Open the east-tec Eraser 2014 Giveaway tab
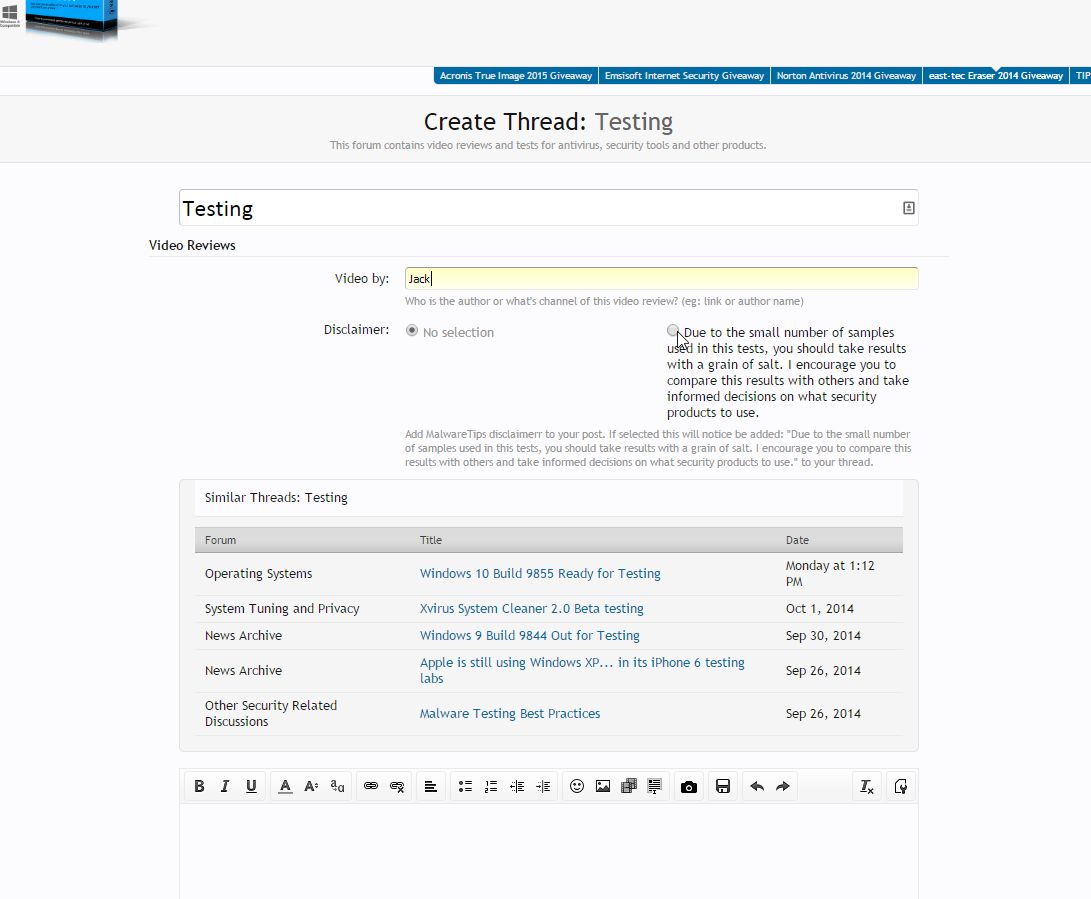This screenshot has height=899, width=1091. pos(996,76)
